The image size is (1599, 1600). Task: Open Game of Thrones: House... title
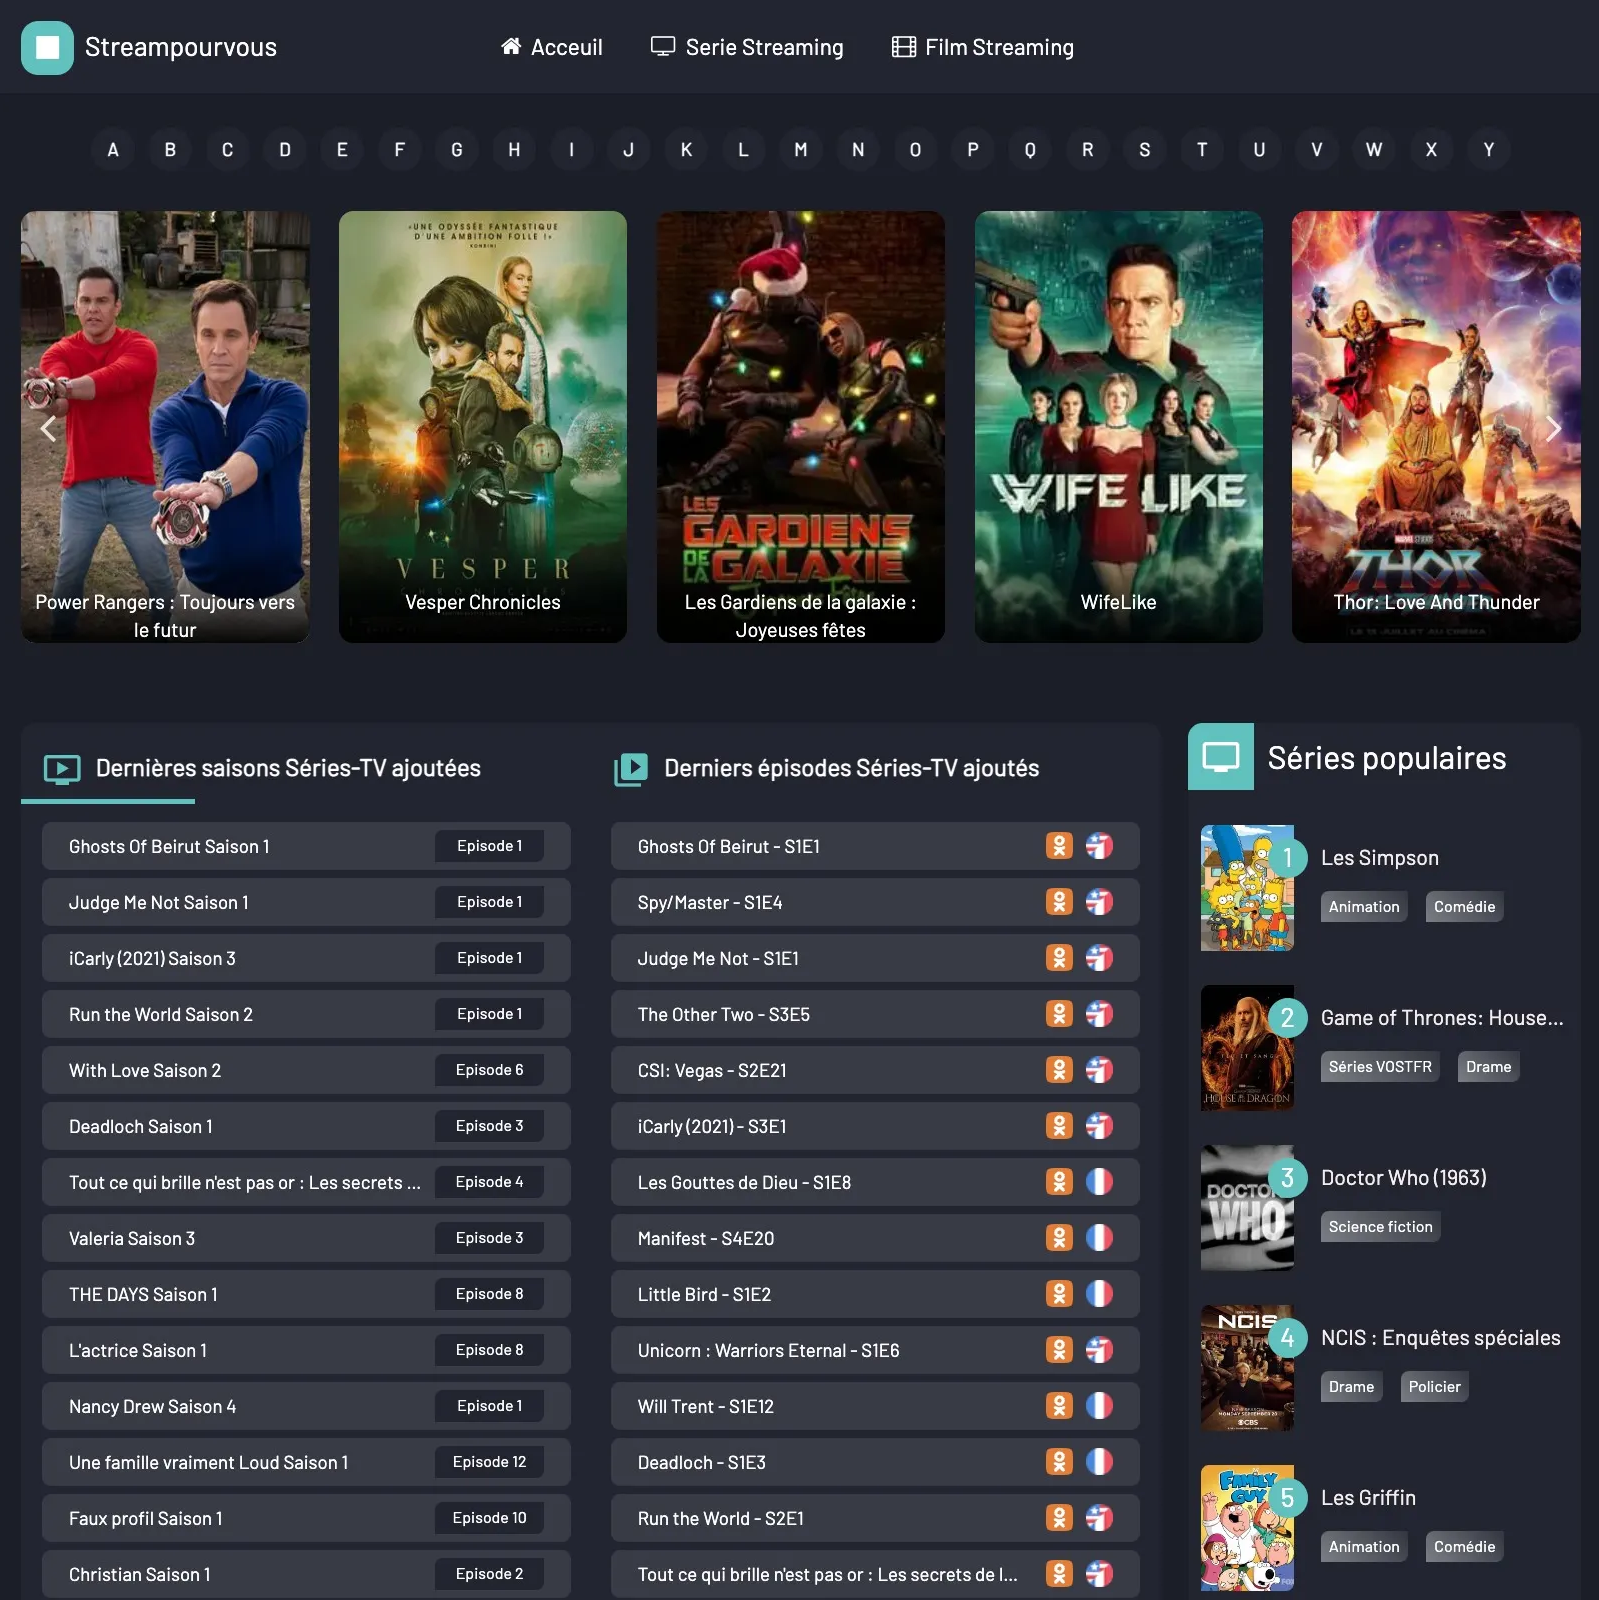click(1442, 1018)
